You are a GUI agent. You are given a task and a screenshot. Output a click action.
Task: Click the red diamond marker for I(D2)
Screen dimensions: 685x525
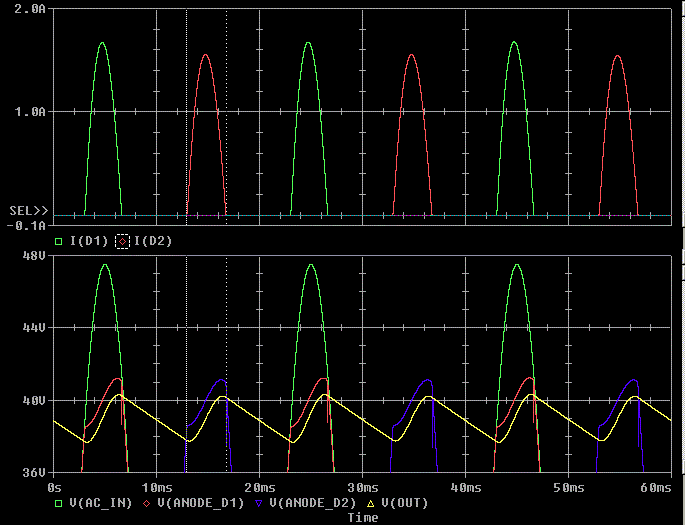(124, 241)
